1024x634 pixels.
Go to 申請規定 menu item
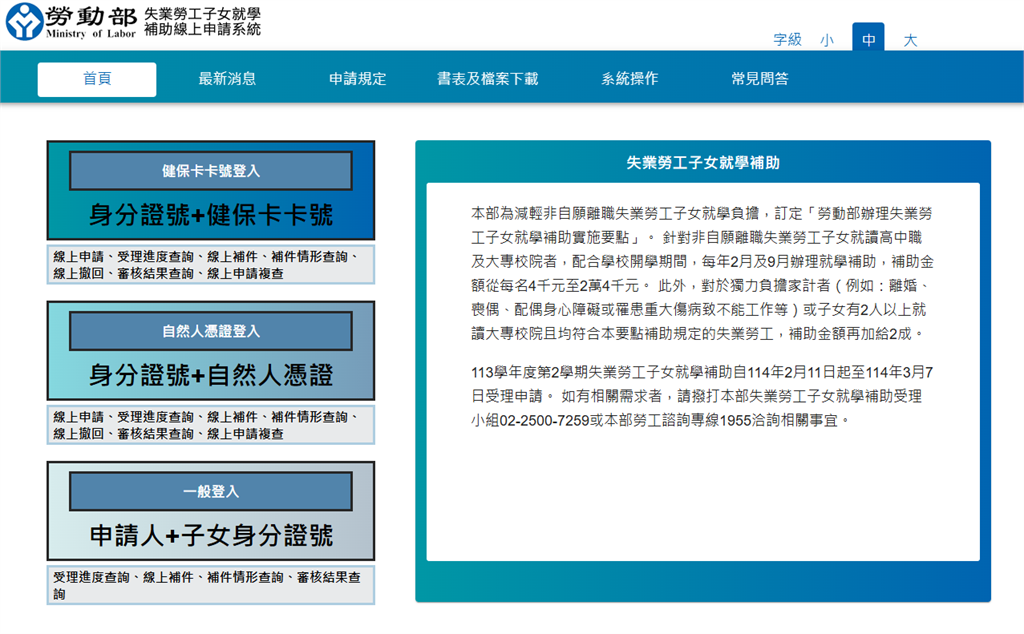(x=357, y=79)
